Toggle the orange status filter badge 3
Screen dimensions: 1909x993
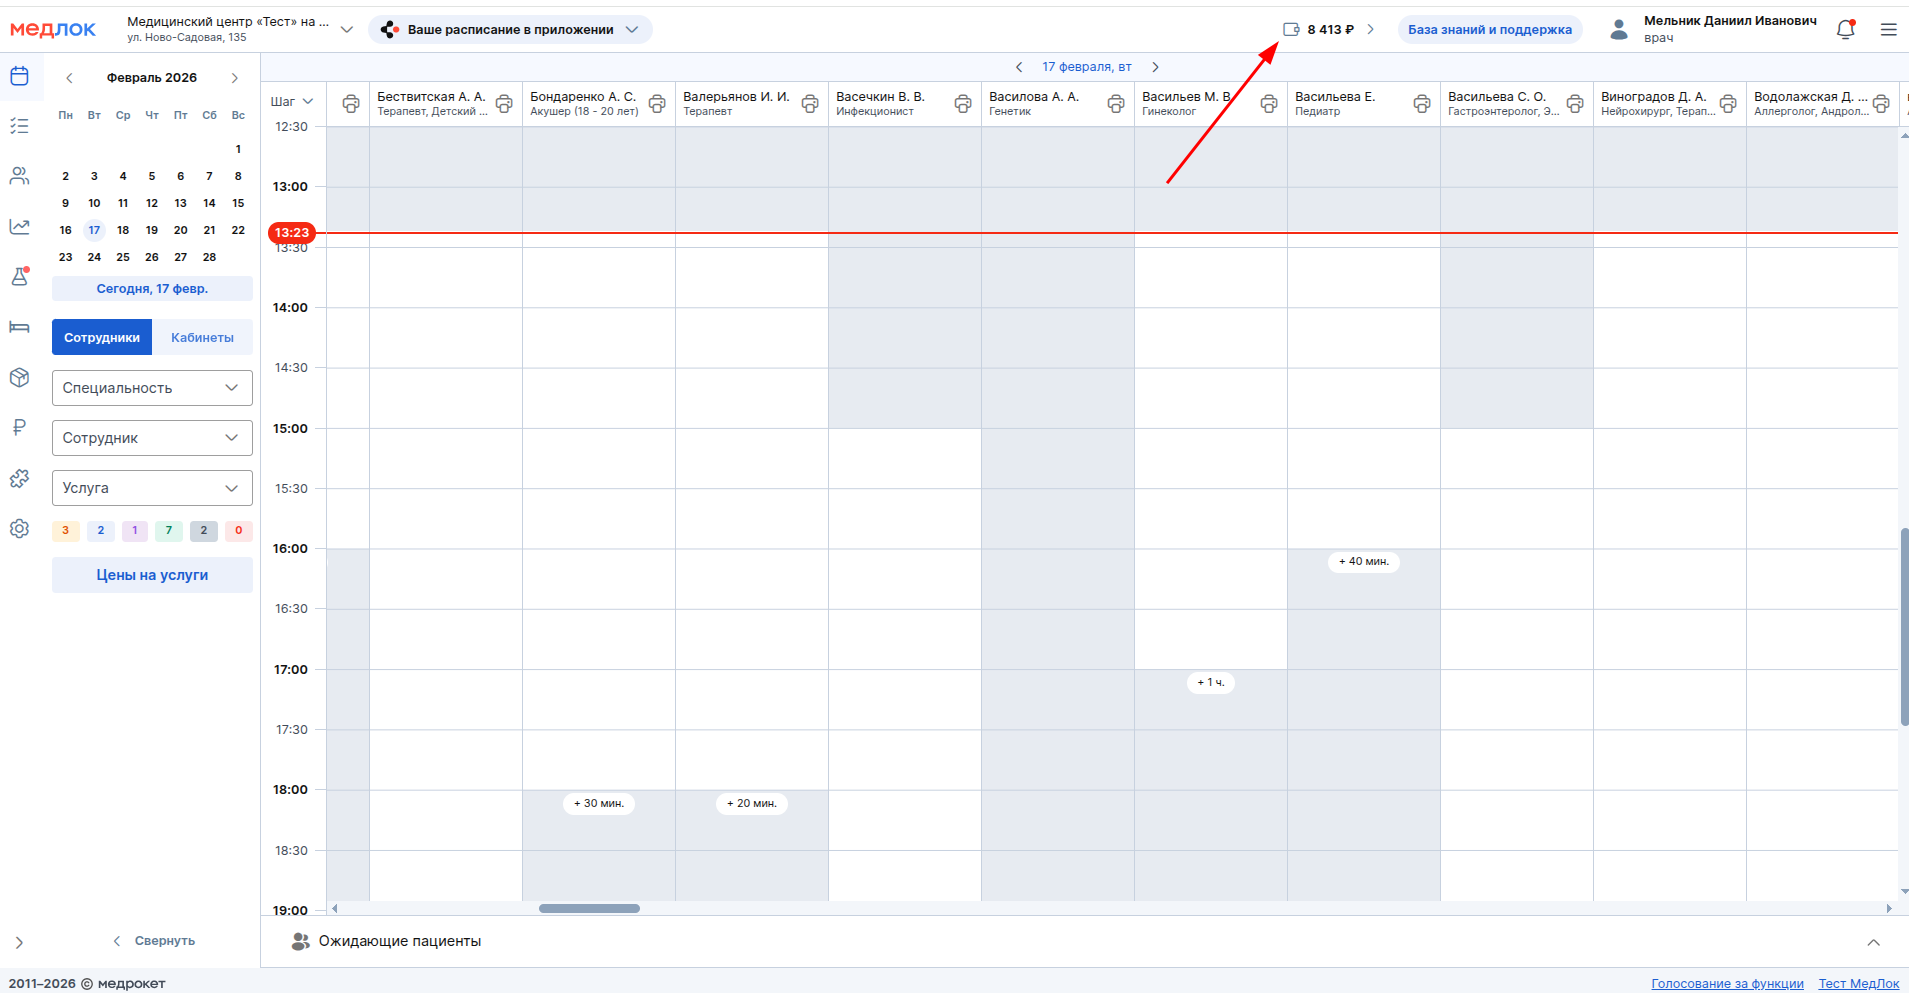point(66,531)
